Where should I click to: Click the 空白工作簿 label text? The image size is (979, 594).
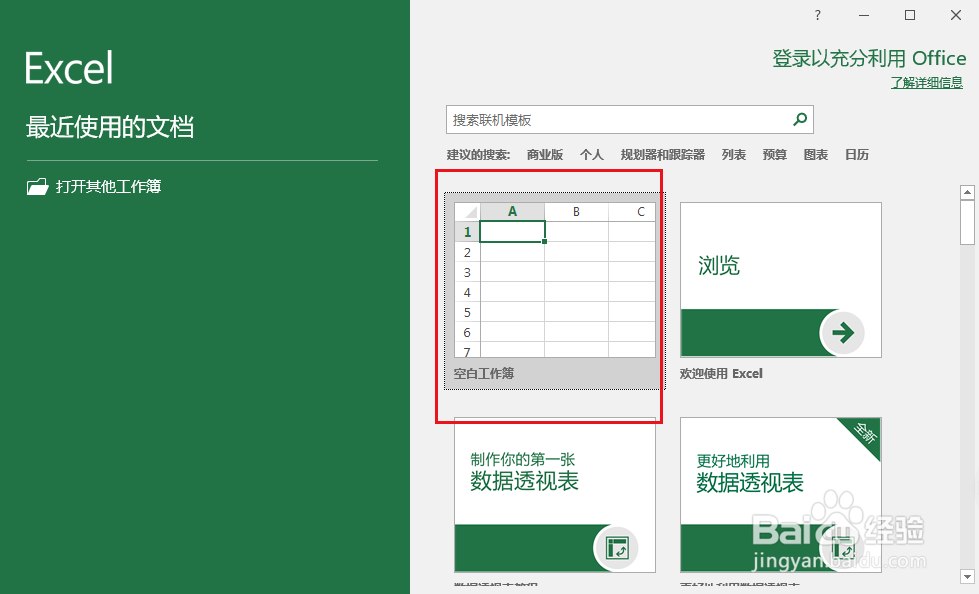point(484,374)
